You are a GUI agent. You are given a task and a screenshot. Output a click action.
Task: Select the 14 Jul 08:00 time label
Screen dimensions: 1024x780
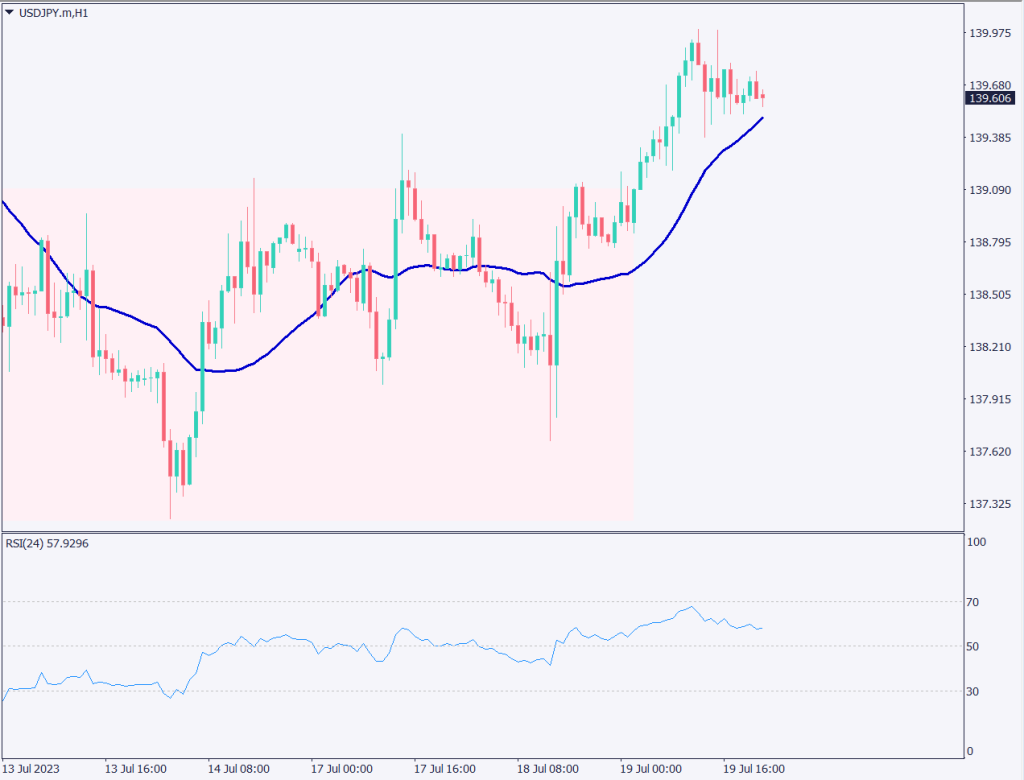click(238, 769)
